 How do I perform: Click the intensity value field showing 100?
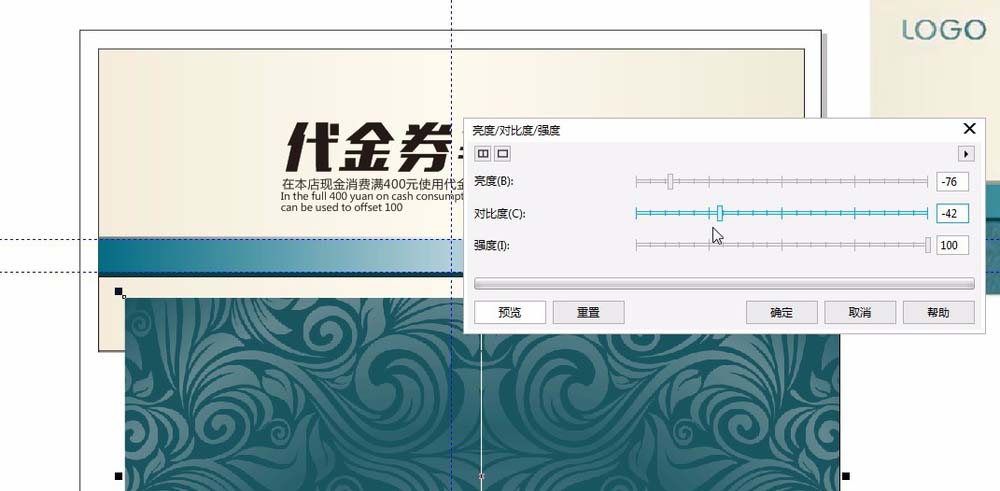pos(952,246)
